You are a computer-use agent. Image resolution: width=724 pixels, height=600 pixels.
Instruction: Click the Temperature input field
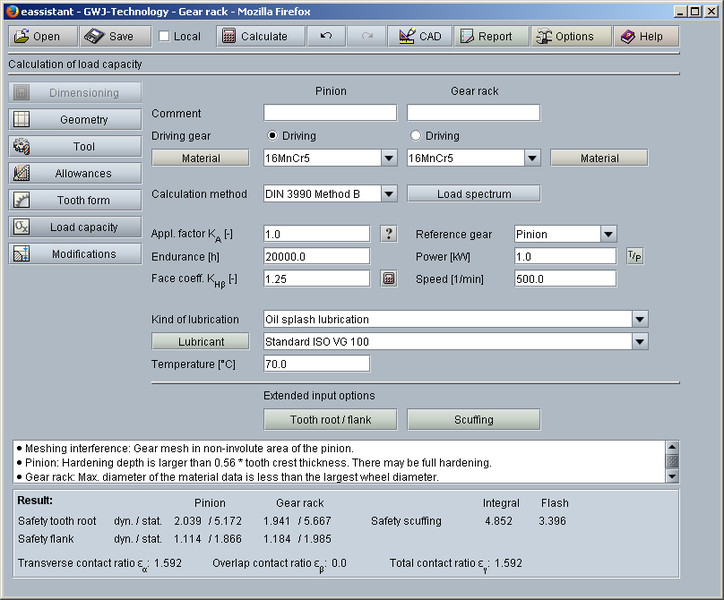click(x=316, y=364)
